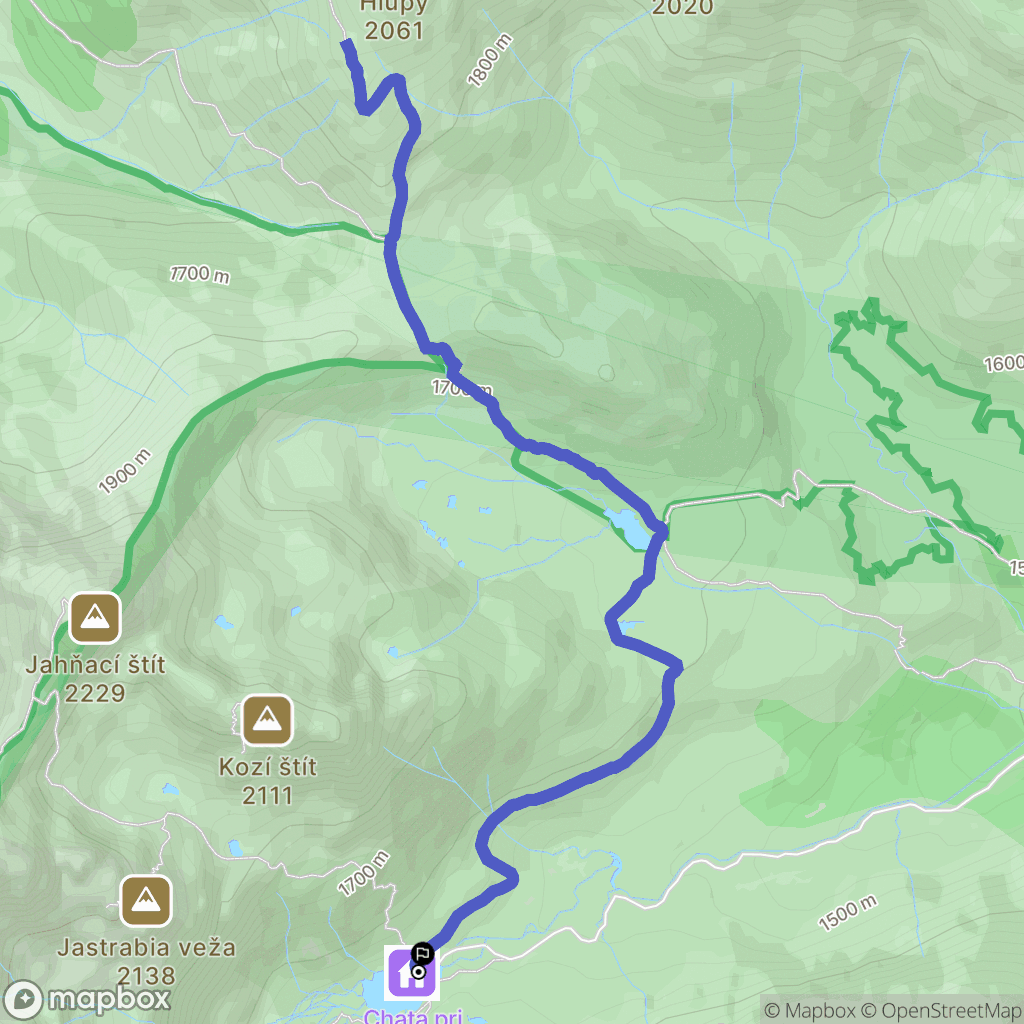The width and height of the screenshot is (1024, 1024).
Task: Open the © OpenStreetMap attribution link
Action: point(940,1010)
